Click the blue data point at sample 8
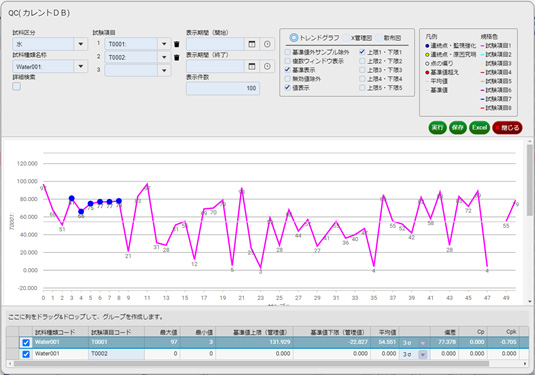 pos(119,201)
